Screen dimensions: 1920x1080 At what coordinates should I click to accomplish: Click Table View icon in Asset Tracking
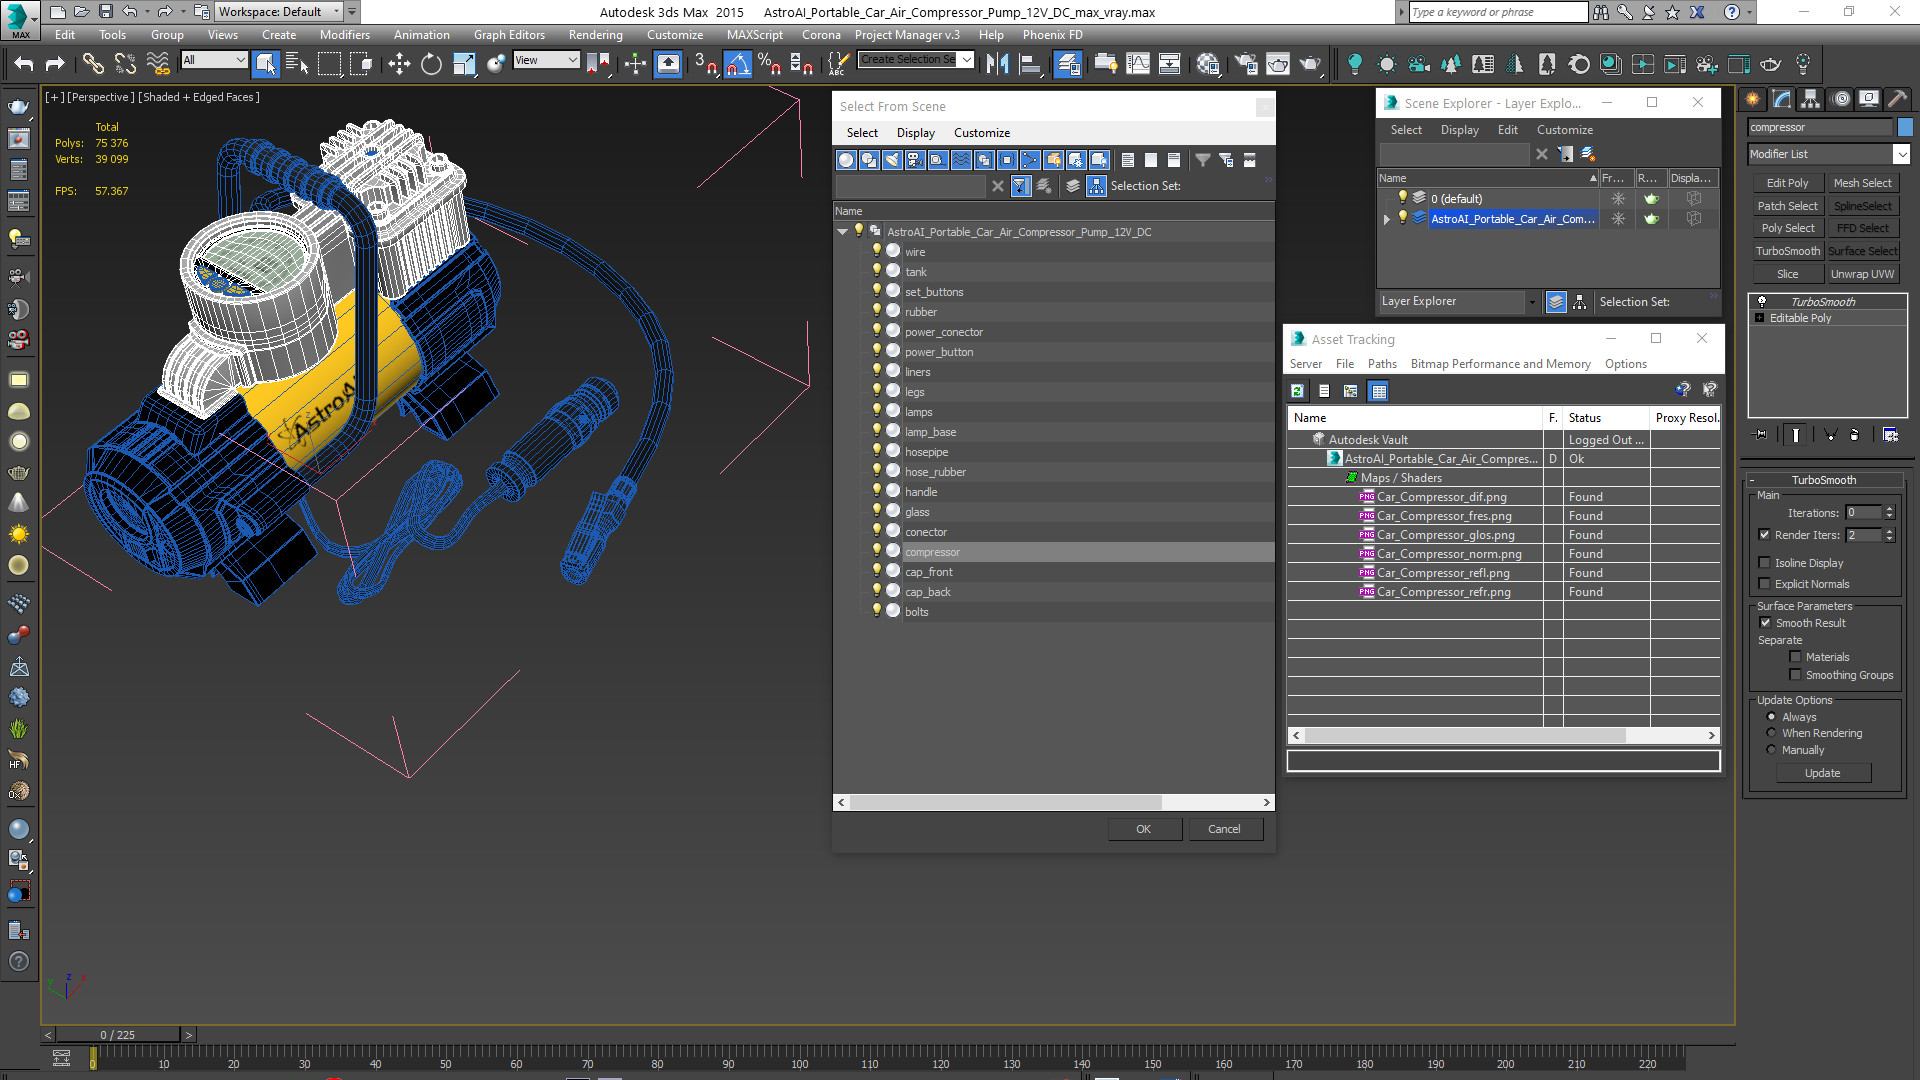point(1379,391)
